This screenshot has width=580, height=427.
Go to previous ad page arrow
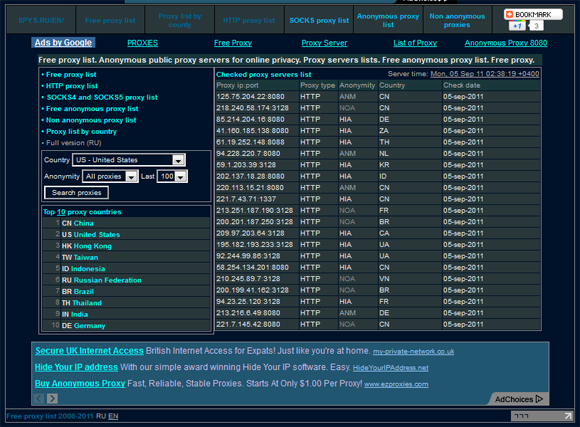39,398
